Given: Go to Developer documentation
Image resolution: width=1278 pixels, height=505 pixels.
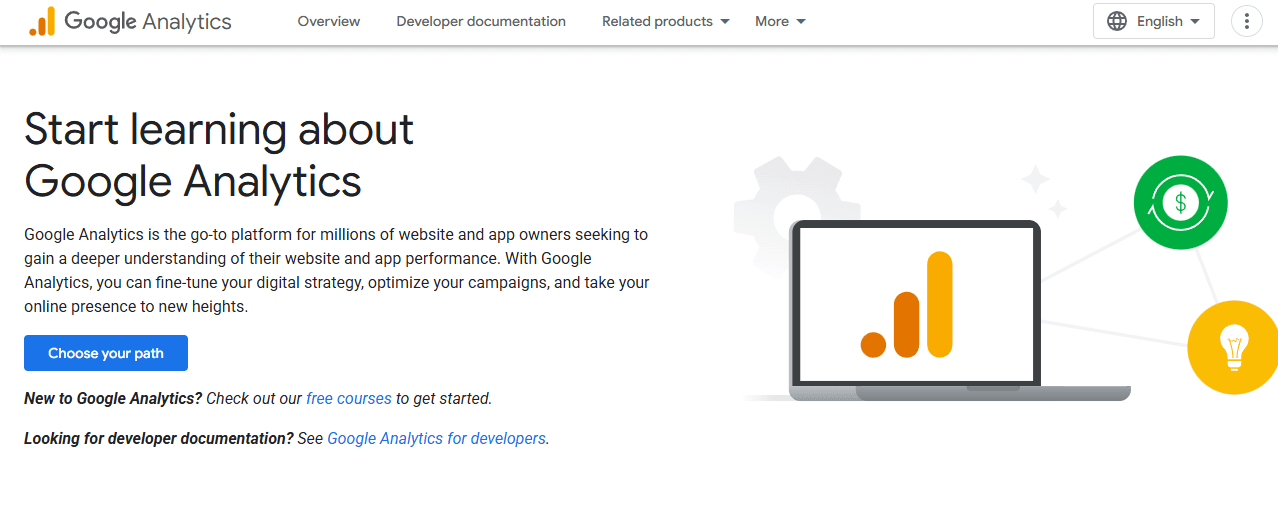Looking at the screenshot, I should [x=481, y=21].
